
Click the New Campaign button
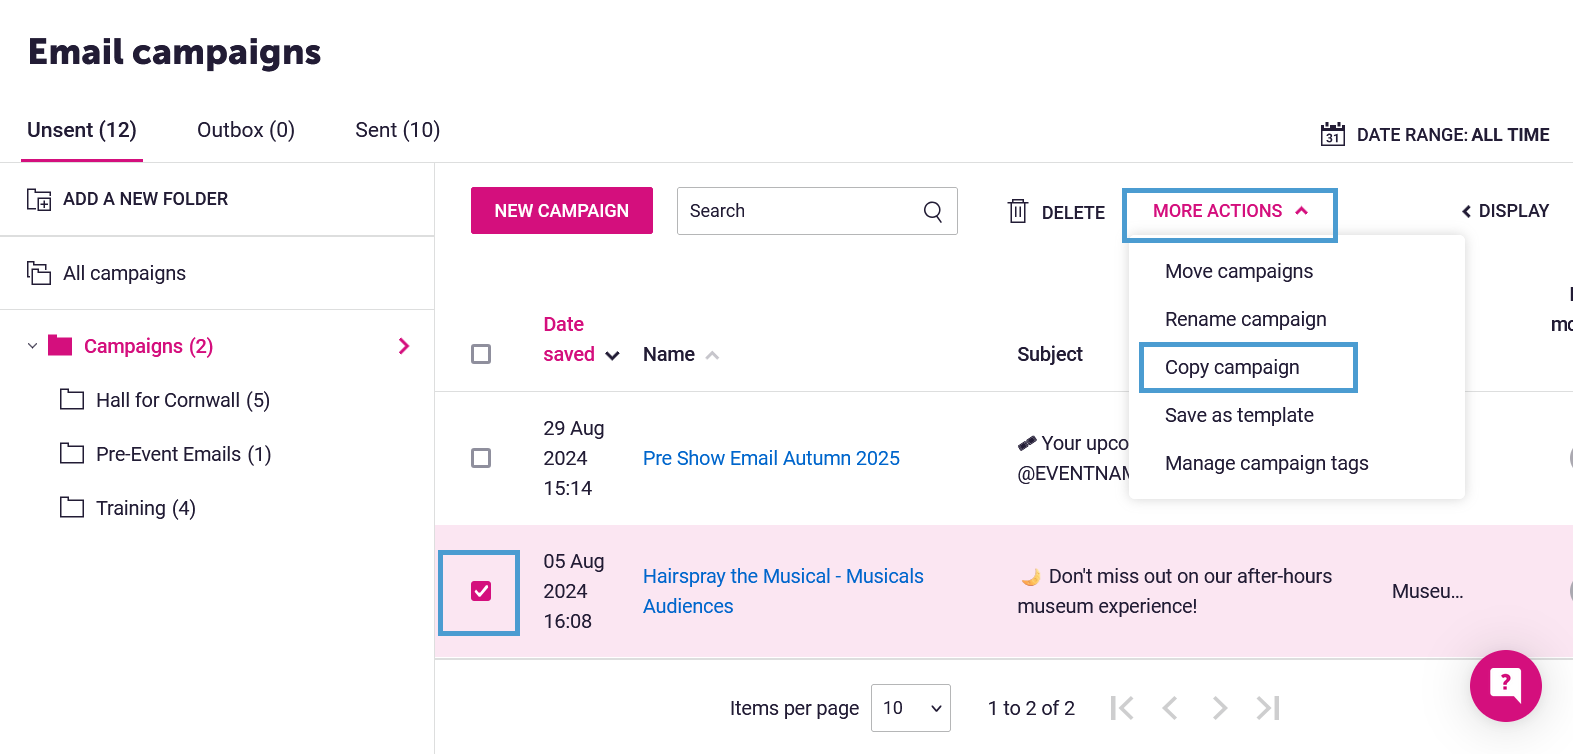point(561,211)
